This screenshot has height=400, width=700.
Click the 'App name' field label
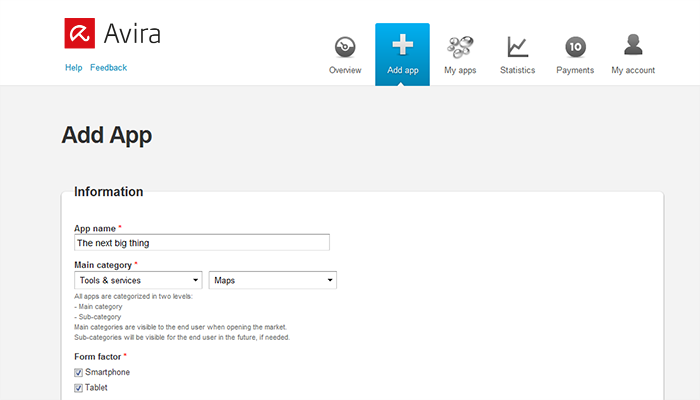(x=95, y=229)
